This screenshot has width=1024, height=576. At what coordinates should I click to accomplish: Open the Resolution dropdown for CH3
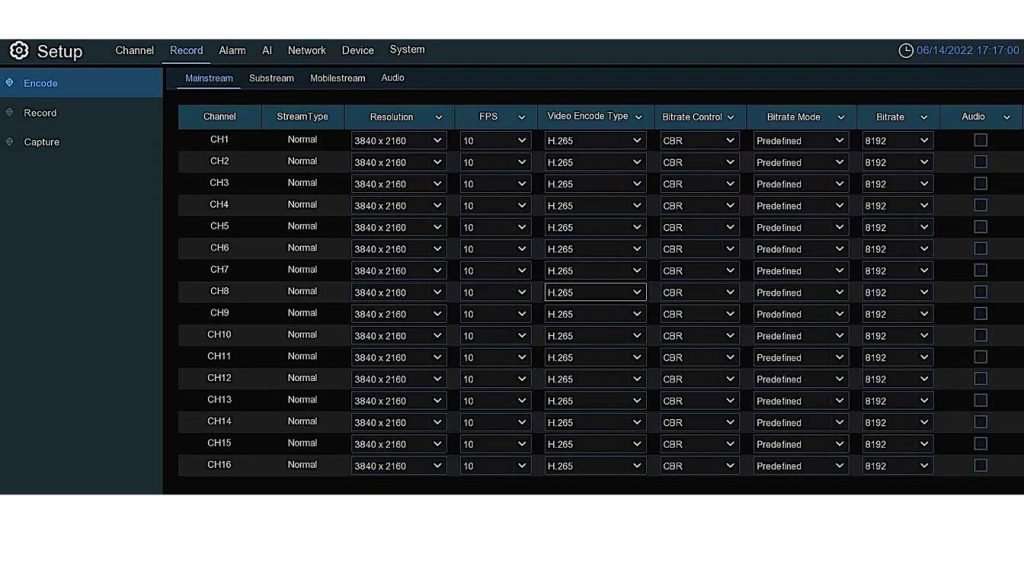(x=398, y=184)
